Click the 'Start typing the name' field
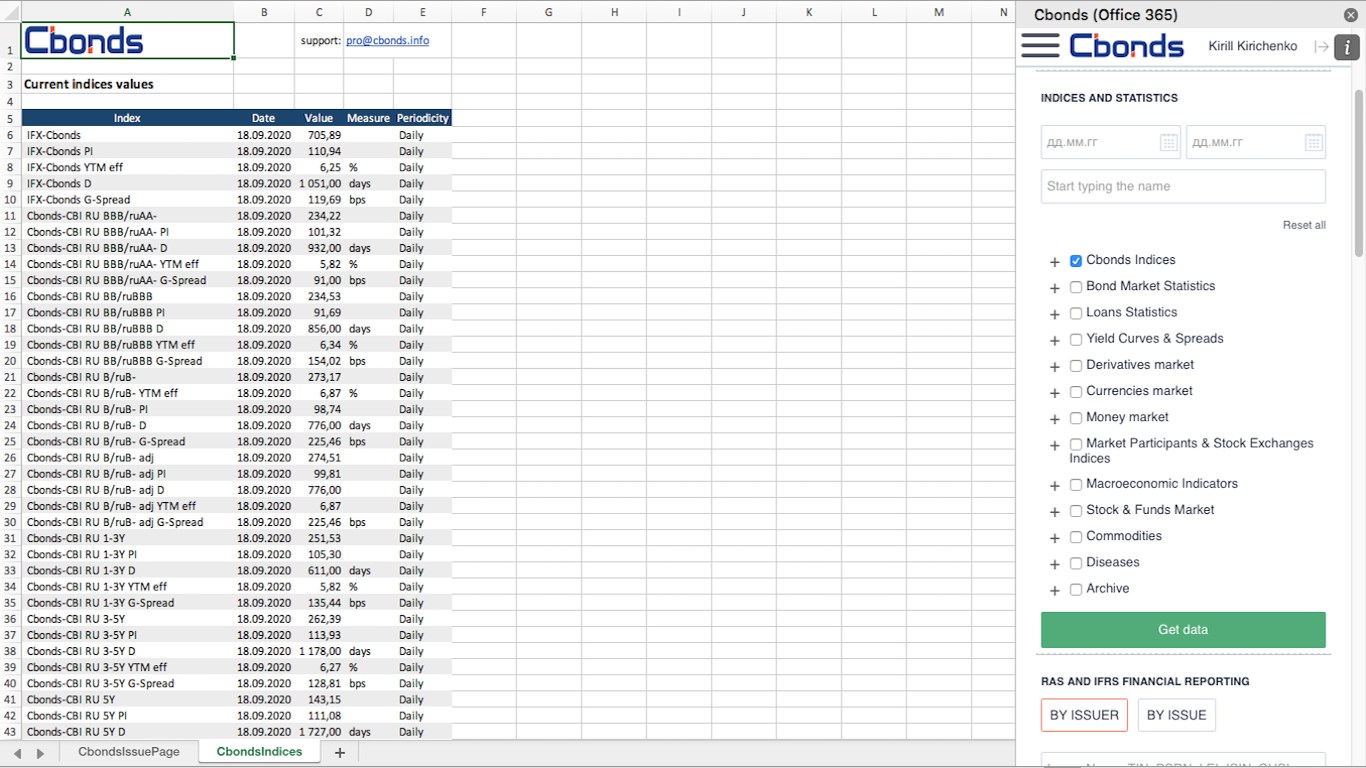The width and height of the screenshot is (1366, 768). [1183, 186]
